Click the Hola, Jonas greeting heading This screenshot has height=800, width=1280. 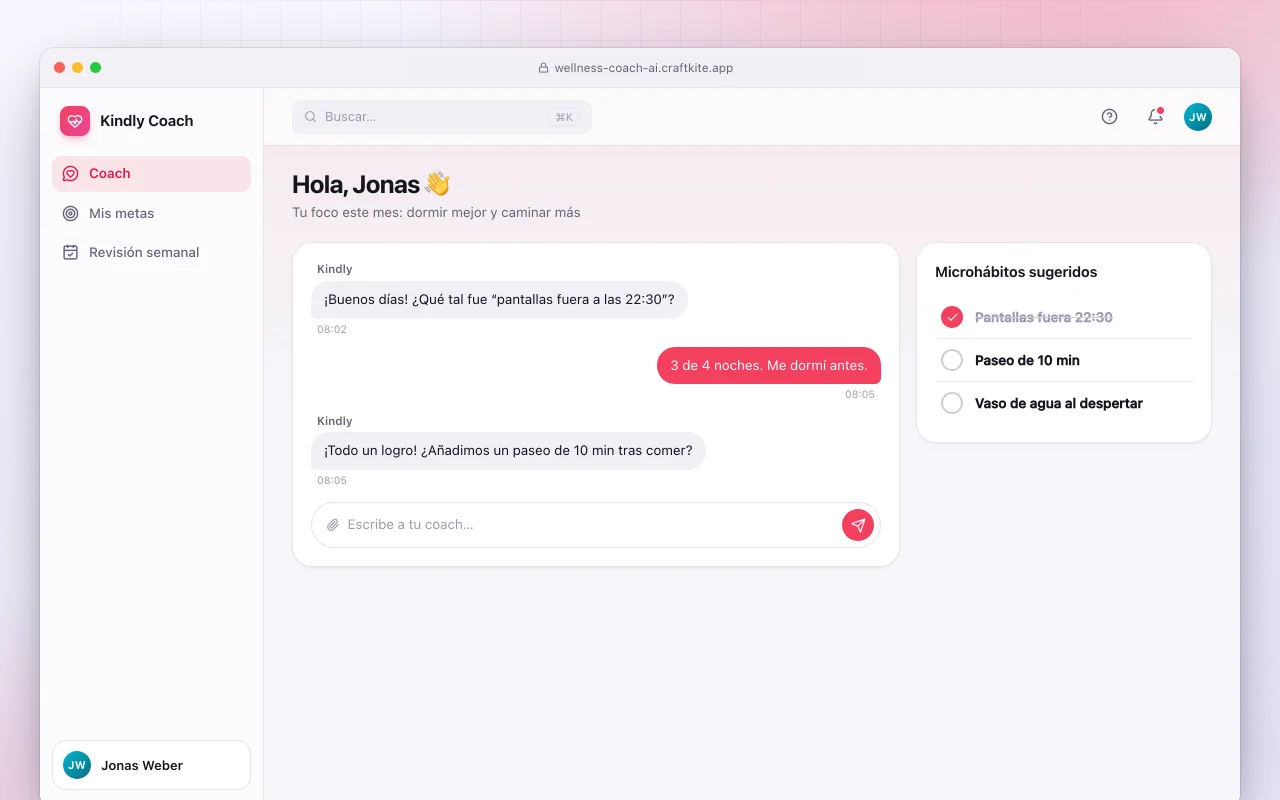click(x=371, y=184)
